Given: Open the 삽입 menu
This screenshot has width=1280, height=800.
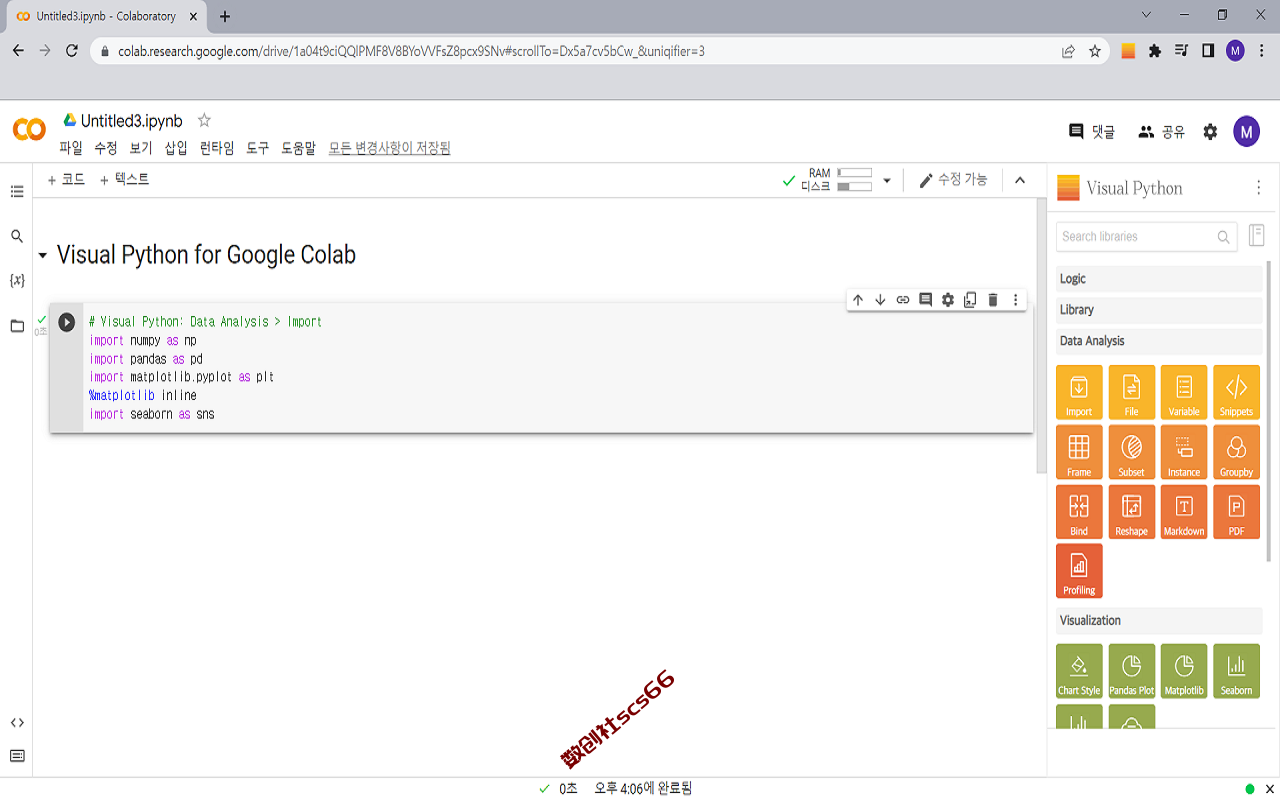Looking at the screenshot, I should (x=176, y=148).
